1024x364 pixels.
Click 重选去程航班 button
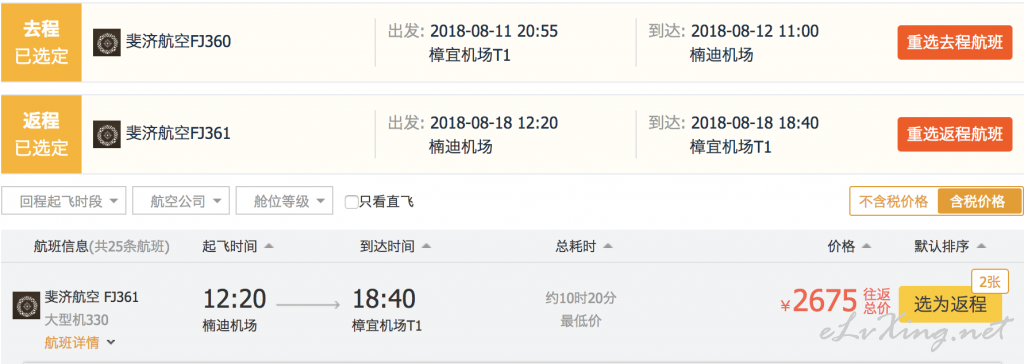[x=955, y=42]
